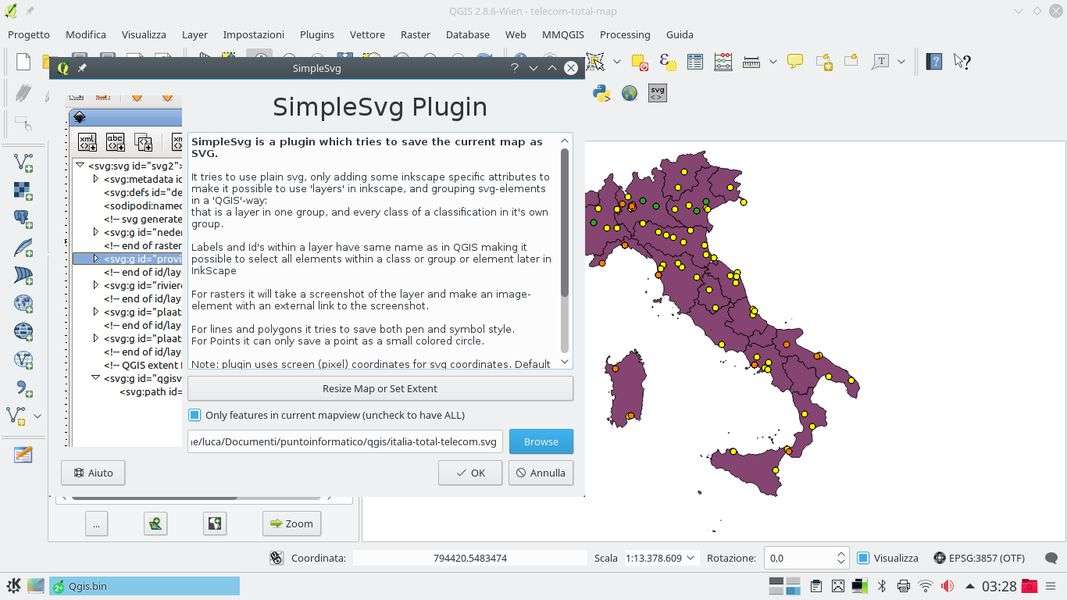The image size is (1067, 600).
Task: Expand the svg:metadata tree node
Action: click(96, 179)
